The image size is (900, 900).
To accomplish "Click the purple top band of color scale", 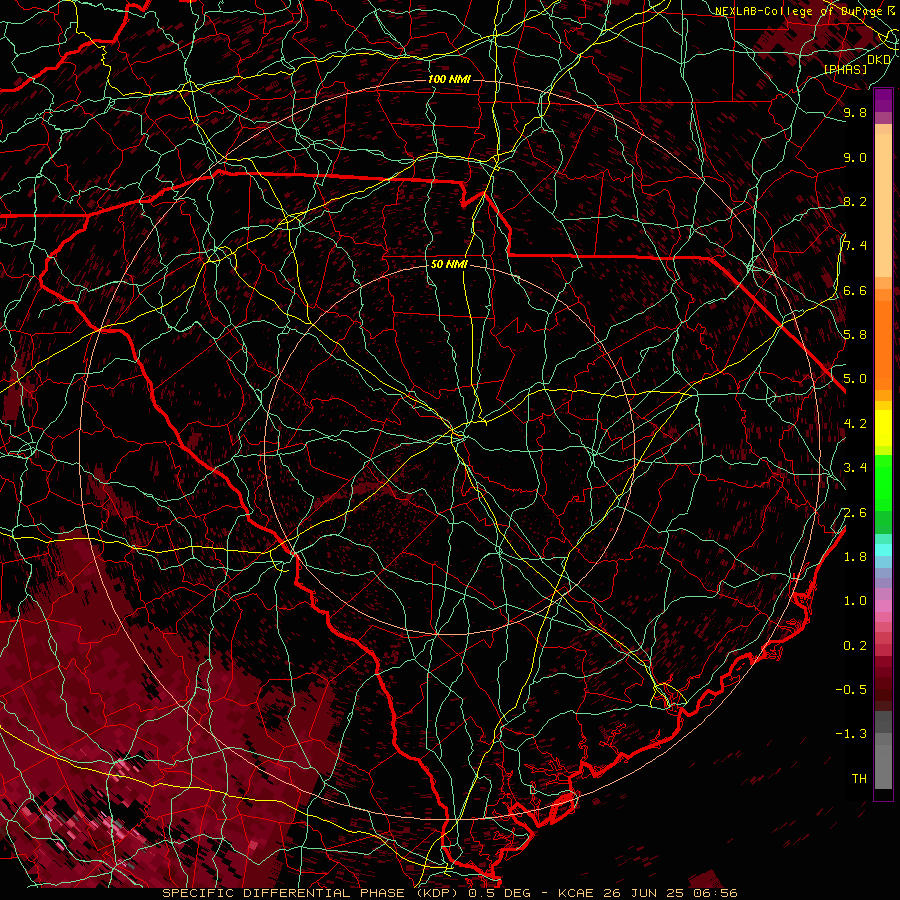I will (x=883, y=100).
